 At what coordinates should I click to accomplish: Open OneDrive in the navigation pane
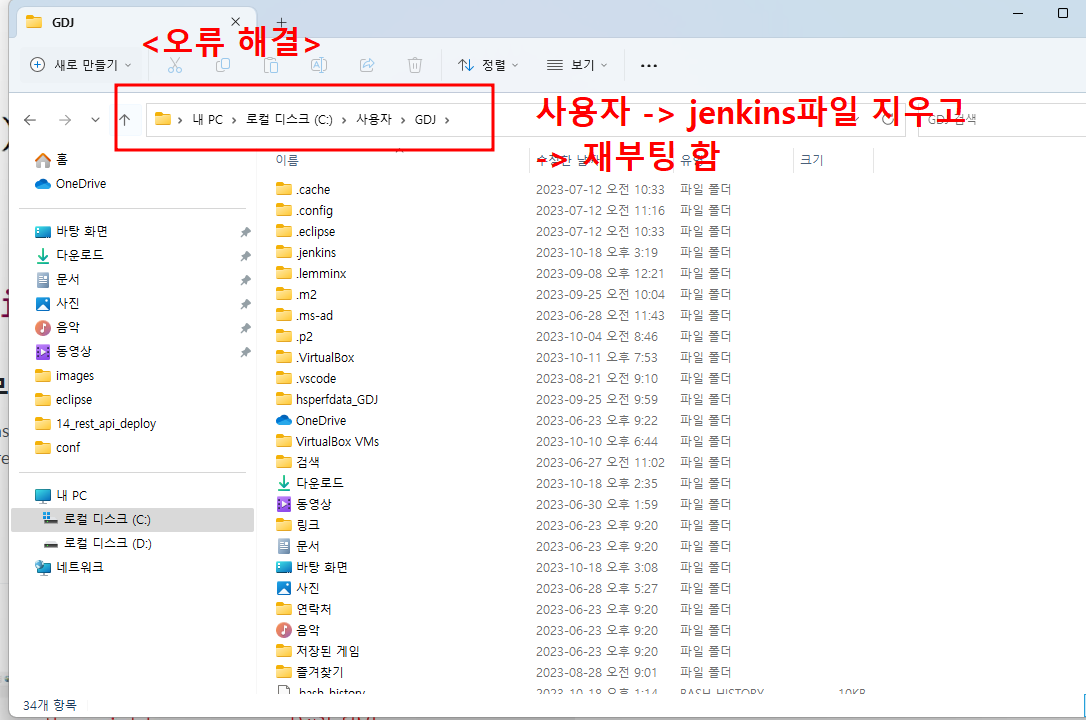(x=71, y=183)
